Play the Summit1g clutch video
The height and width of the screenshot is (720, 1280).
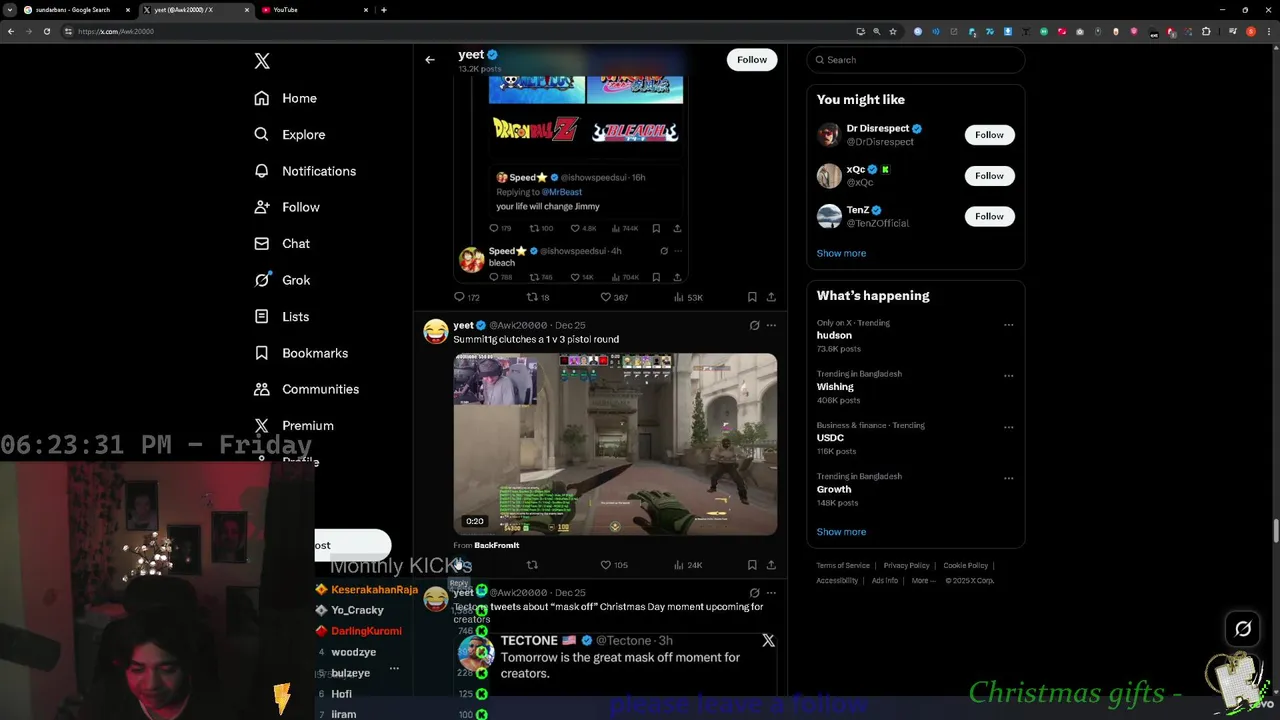(615, 444)
